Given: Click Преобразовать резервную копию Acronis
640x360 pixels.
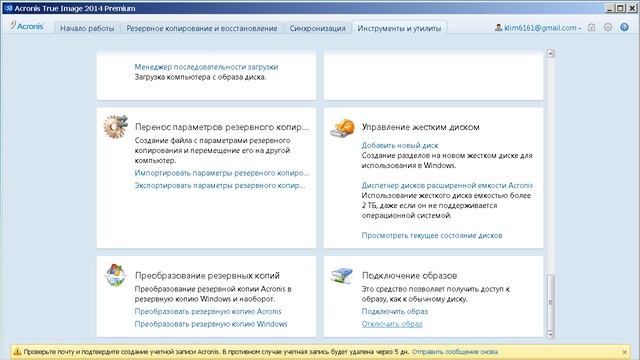Looking at the screenshot, I should [x=208, y=311].
